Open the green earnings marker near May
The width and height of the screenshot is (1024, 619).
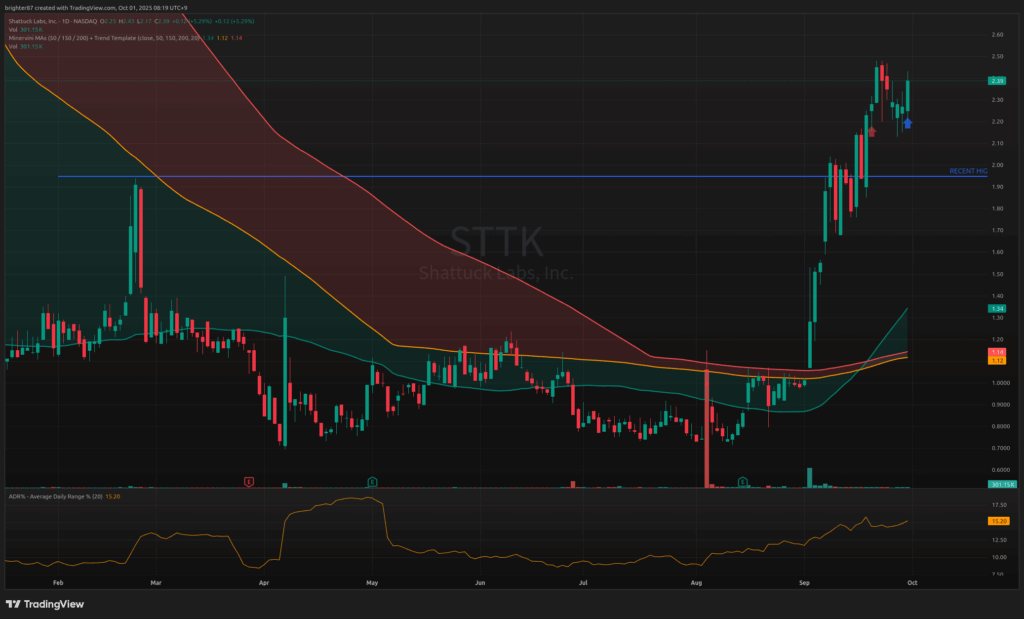[x=371, y=482]
